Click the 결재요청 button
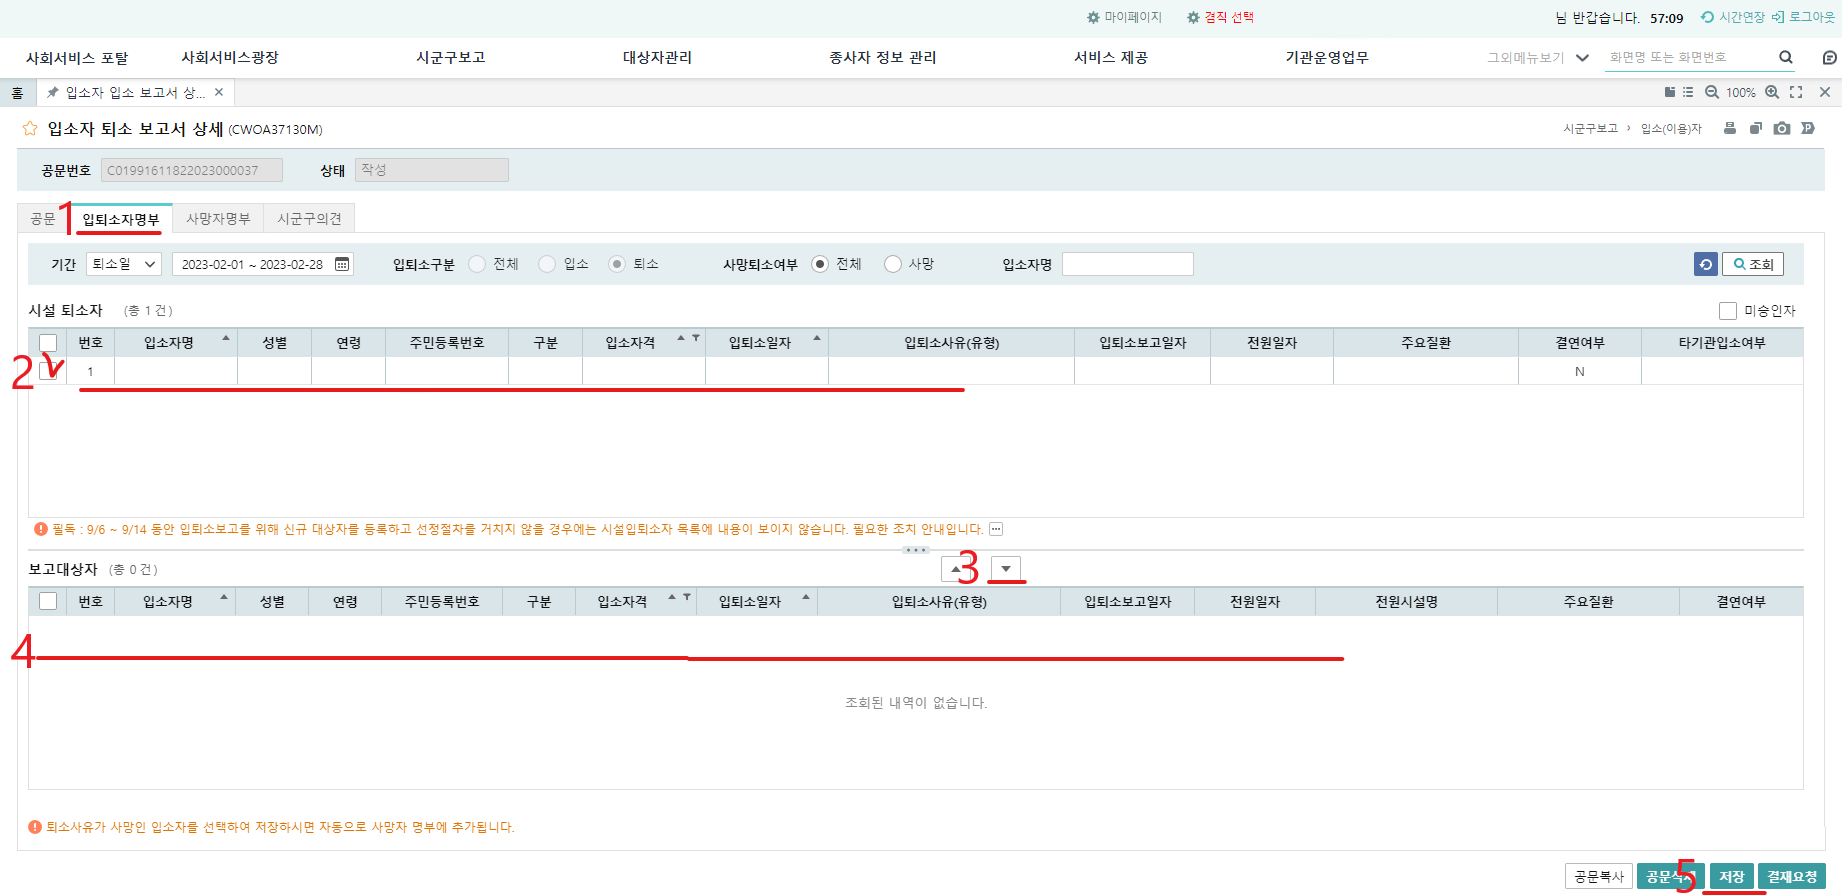Screen dimensions: 1842x895 (1792, 877)
